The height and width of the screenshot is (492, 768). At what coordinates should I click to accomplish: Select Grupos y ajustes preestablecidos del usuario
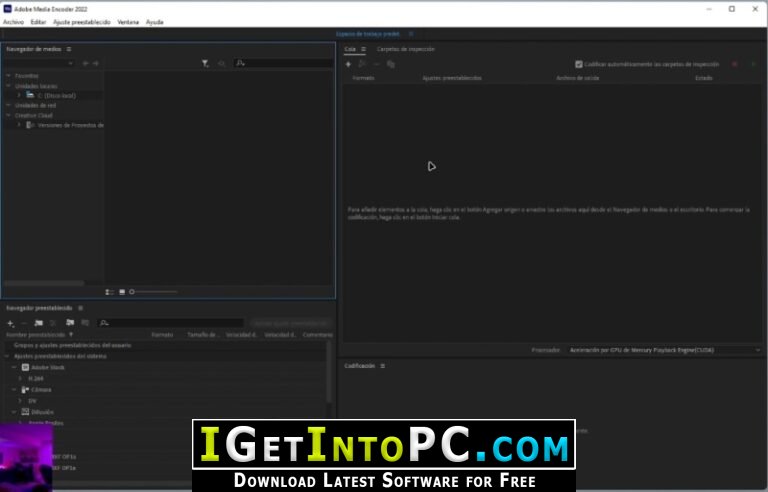[72, 345]
